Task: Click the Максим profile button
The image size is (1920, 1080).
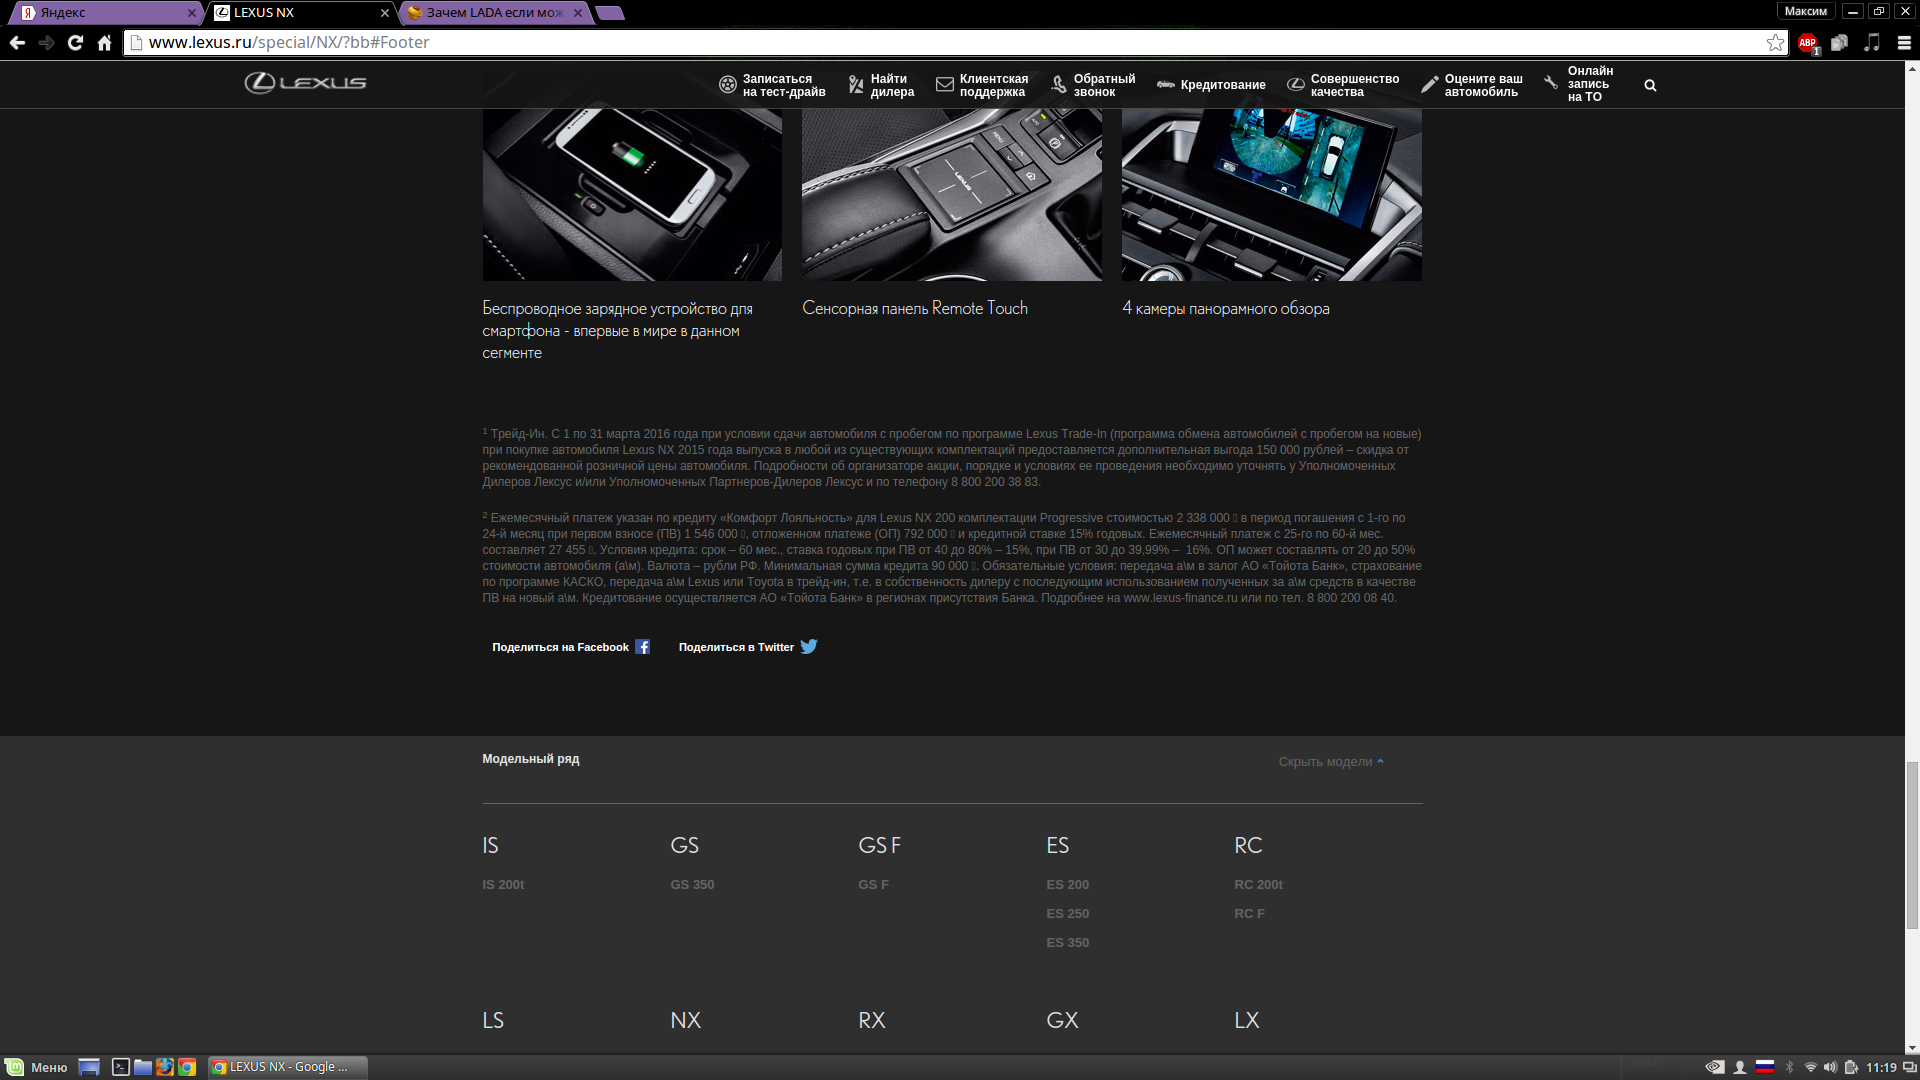Action: click(1805, 11)
